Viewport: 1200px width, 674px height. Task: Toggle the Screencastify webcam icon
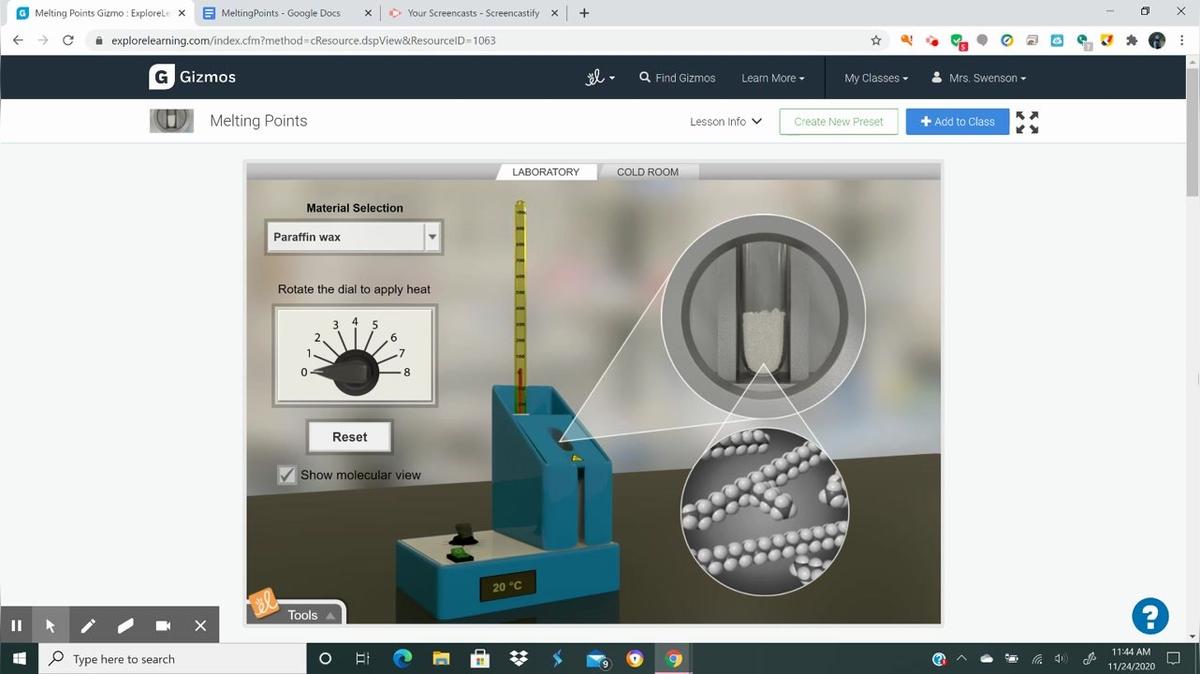pyautogui.click(x=163, y=626)
